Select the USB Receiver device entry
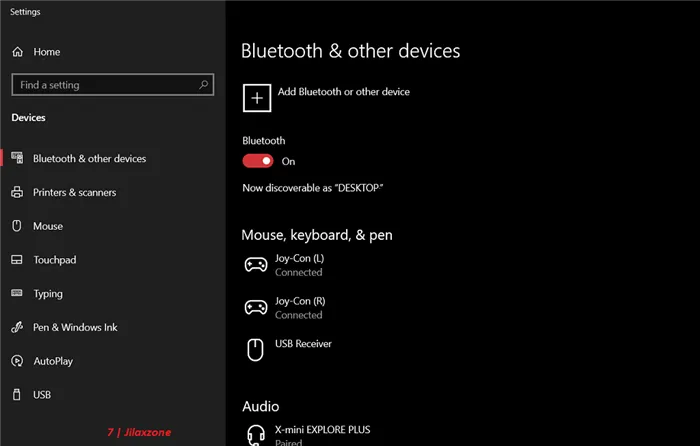This screenshot has height=446, width=700. (288, 350)
